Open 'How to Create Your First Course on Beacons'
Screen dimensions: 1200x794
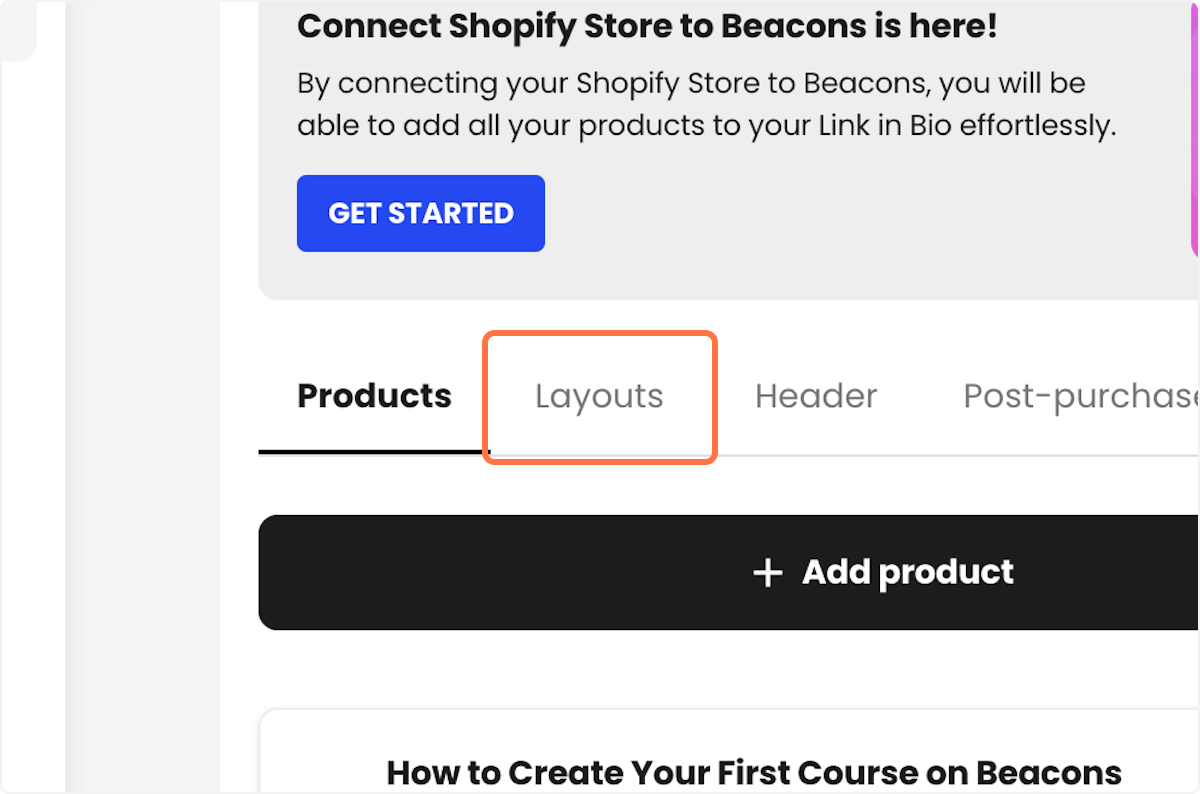point(753,772)
